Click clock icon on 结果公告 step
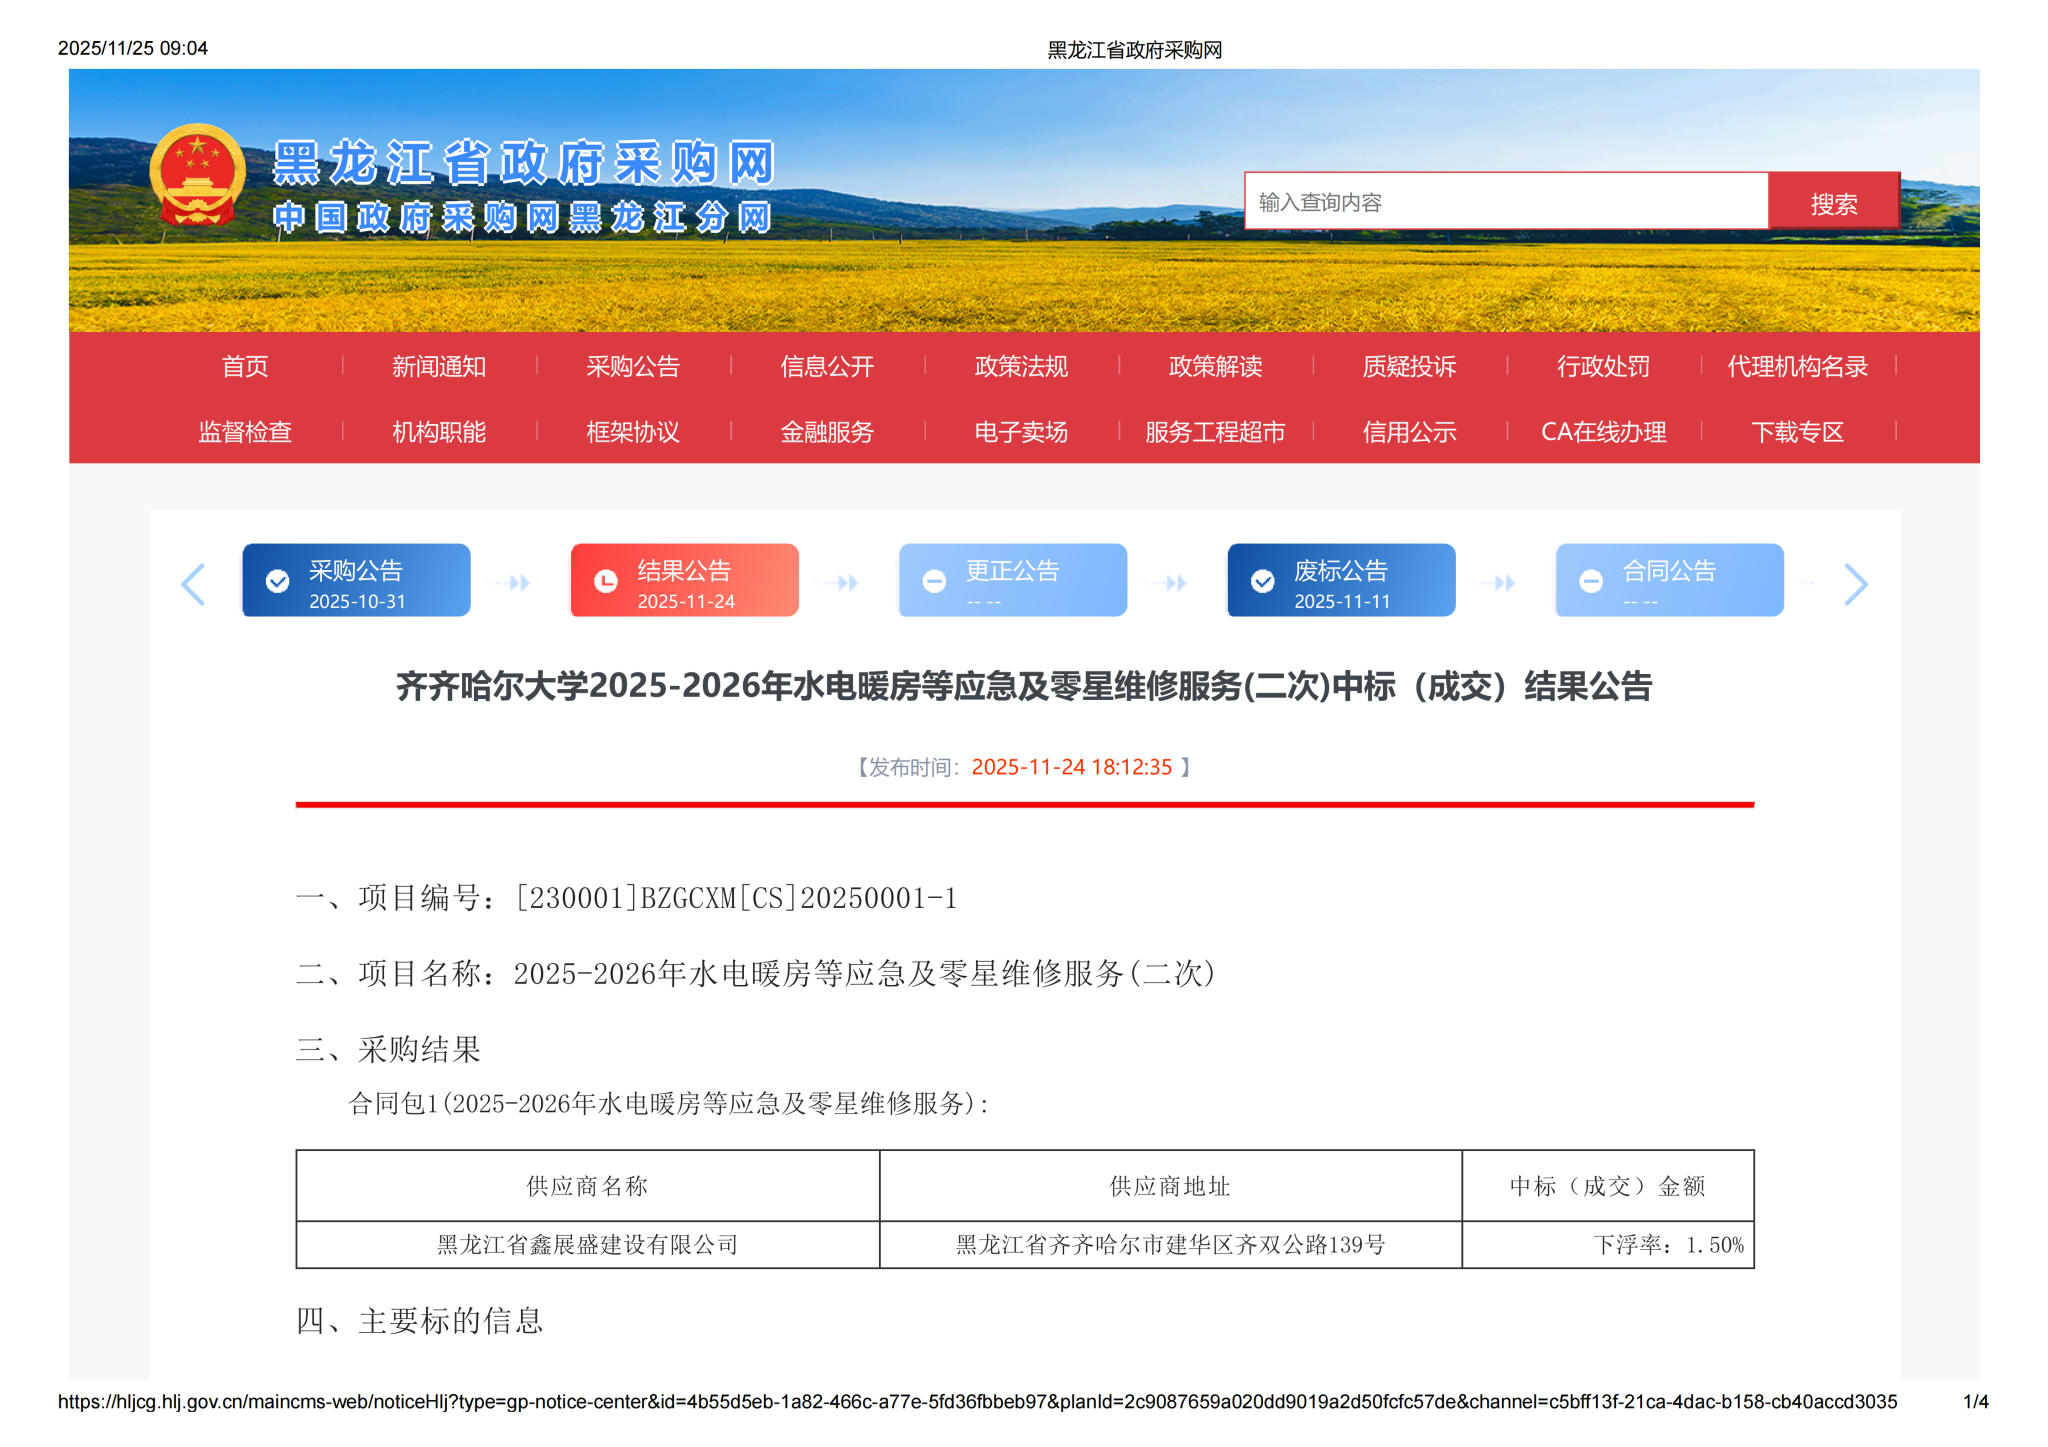2048x1447 pixels. 606,581
